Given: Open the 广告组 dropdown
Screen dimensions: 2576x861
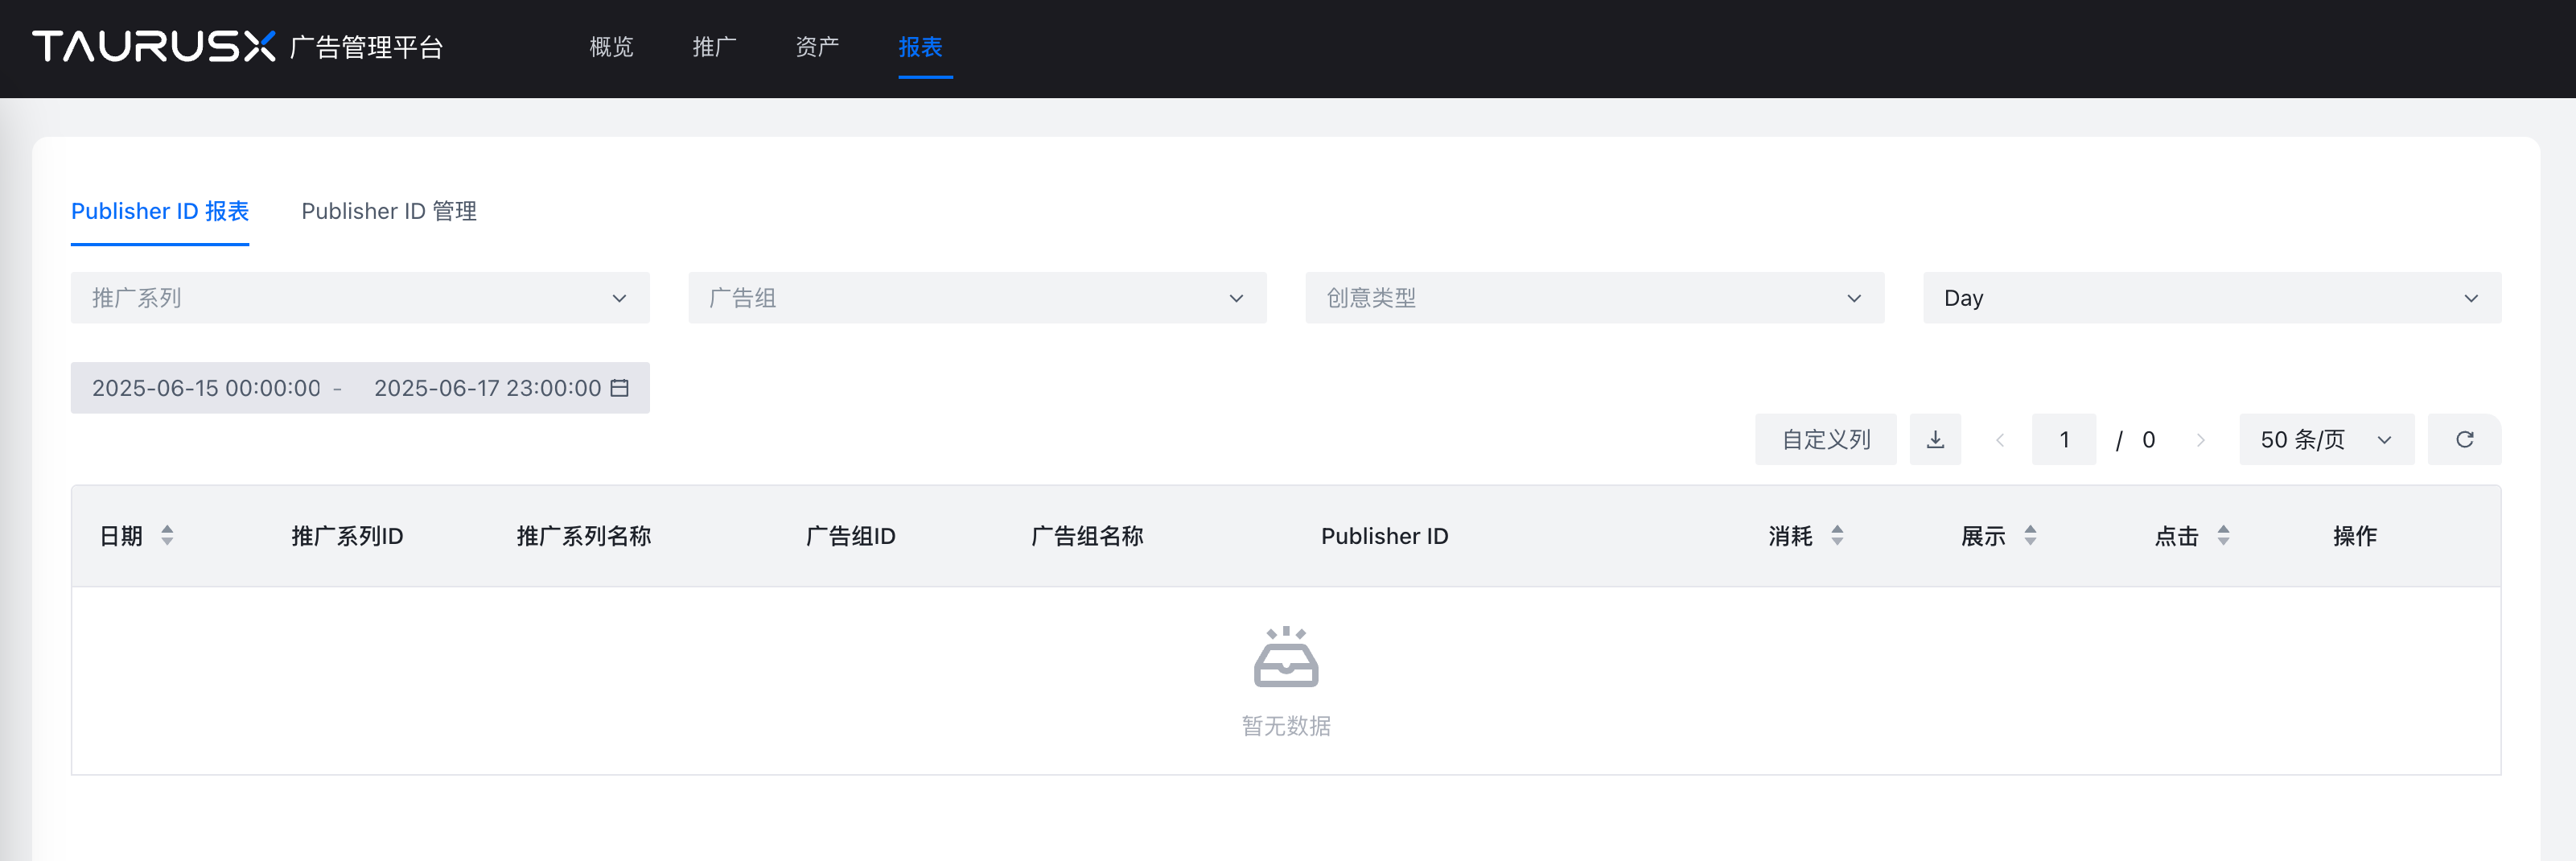Looking at the screenshot, I should [977, 298].
